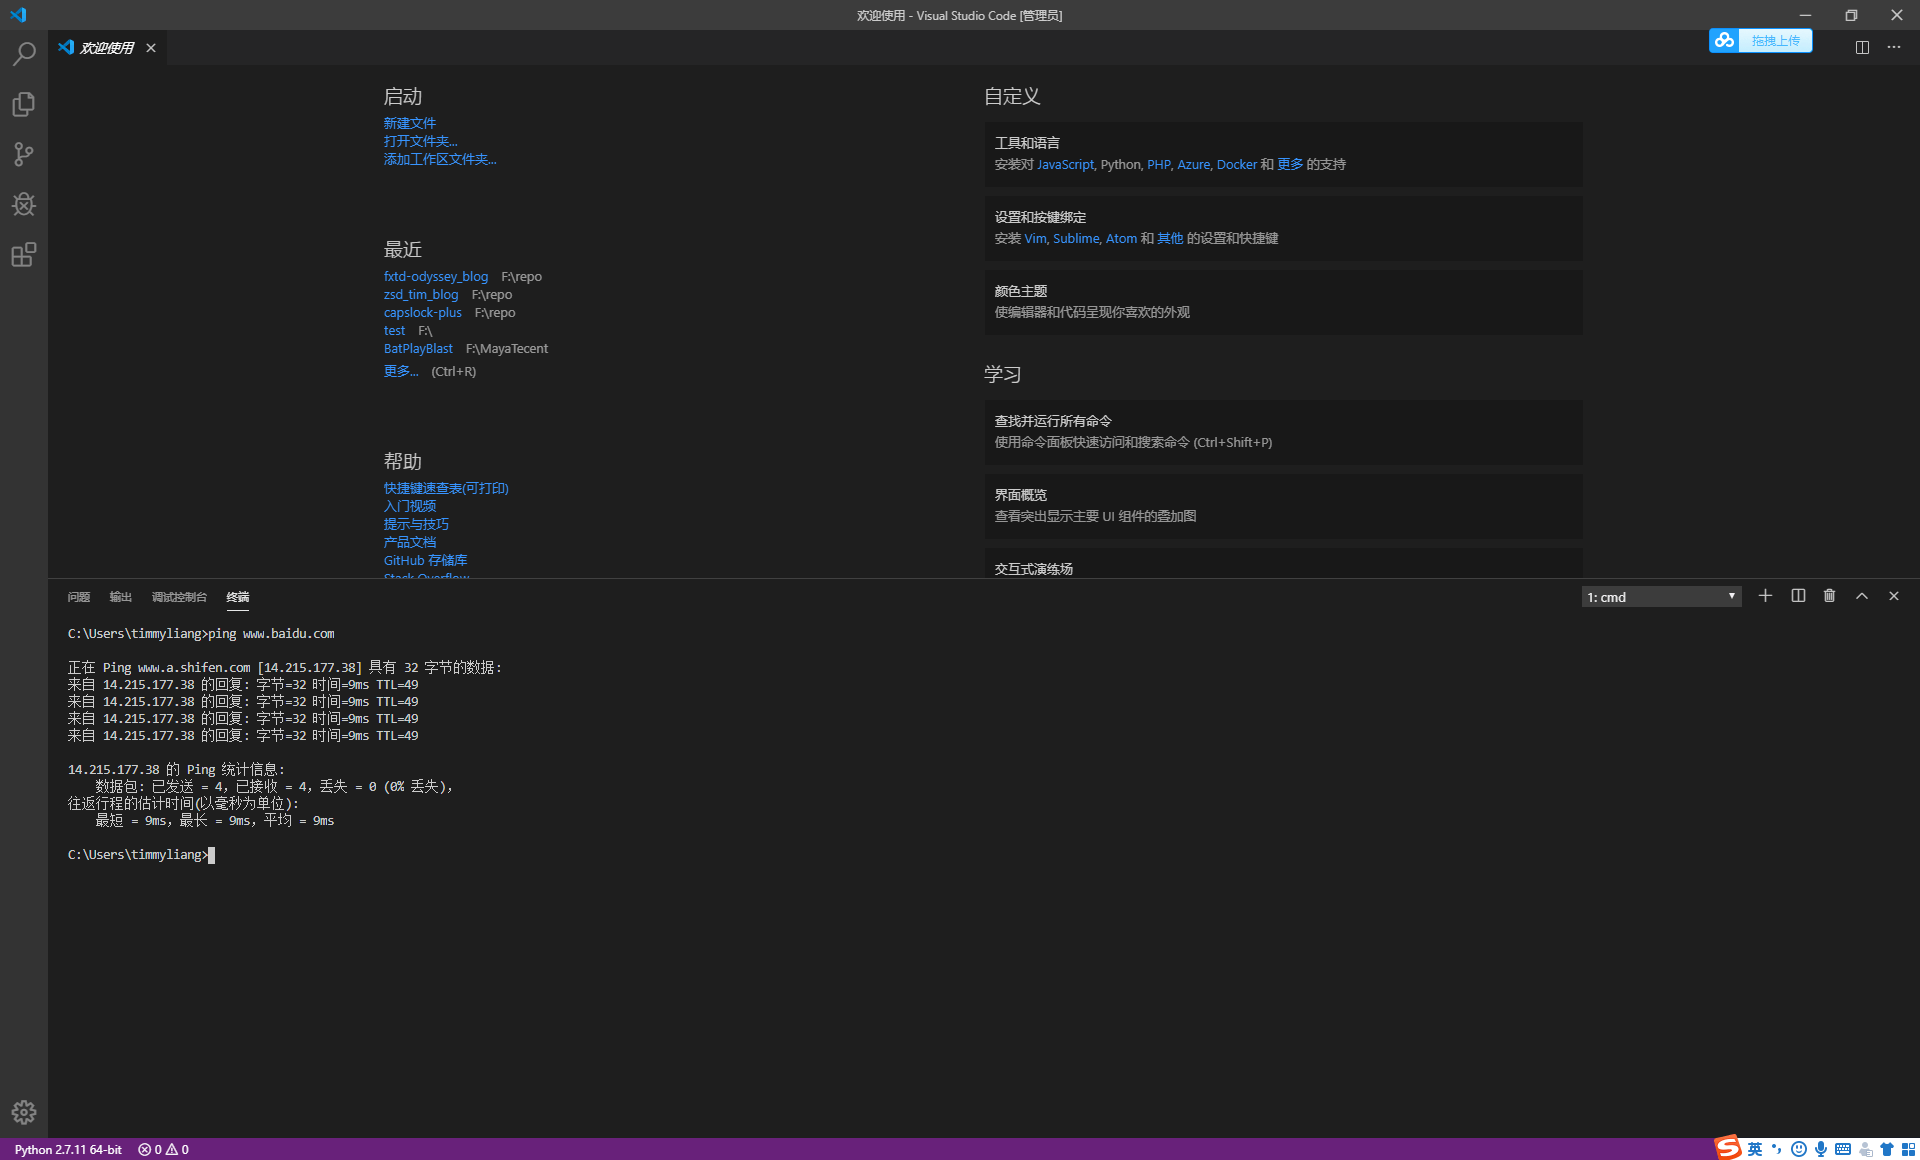Screen dimensions: 1920x1160
Task: Click the 添加工作区文件夹... link
Action: click(x=440, y=159)
